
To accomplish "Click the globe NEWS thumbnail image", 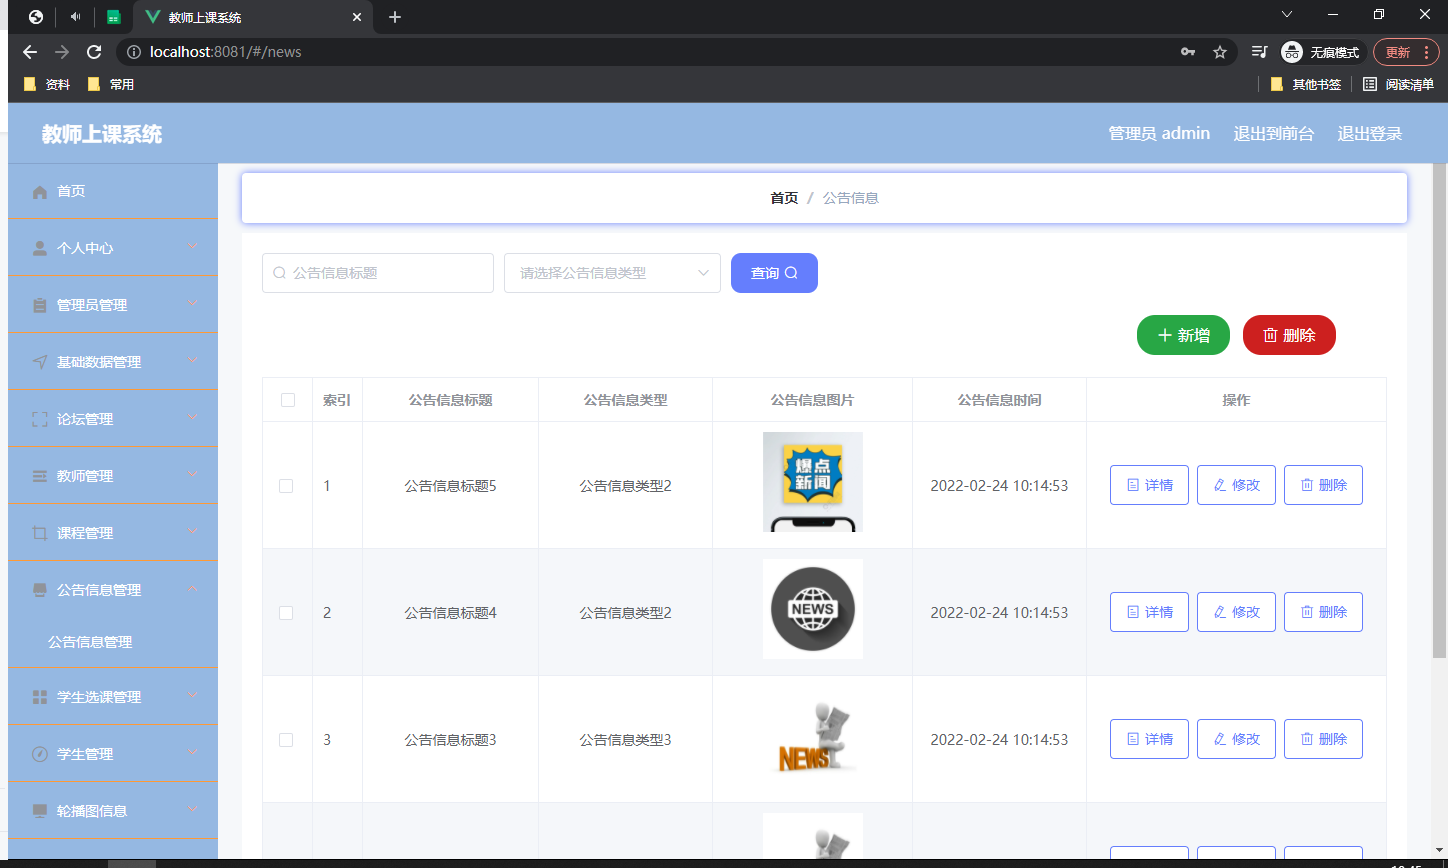I will (x=813, y=609).
